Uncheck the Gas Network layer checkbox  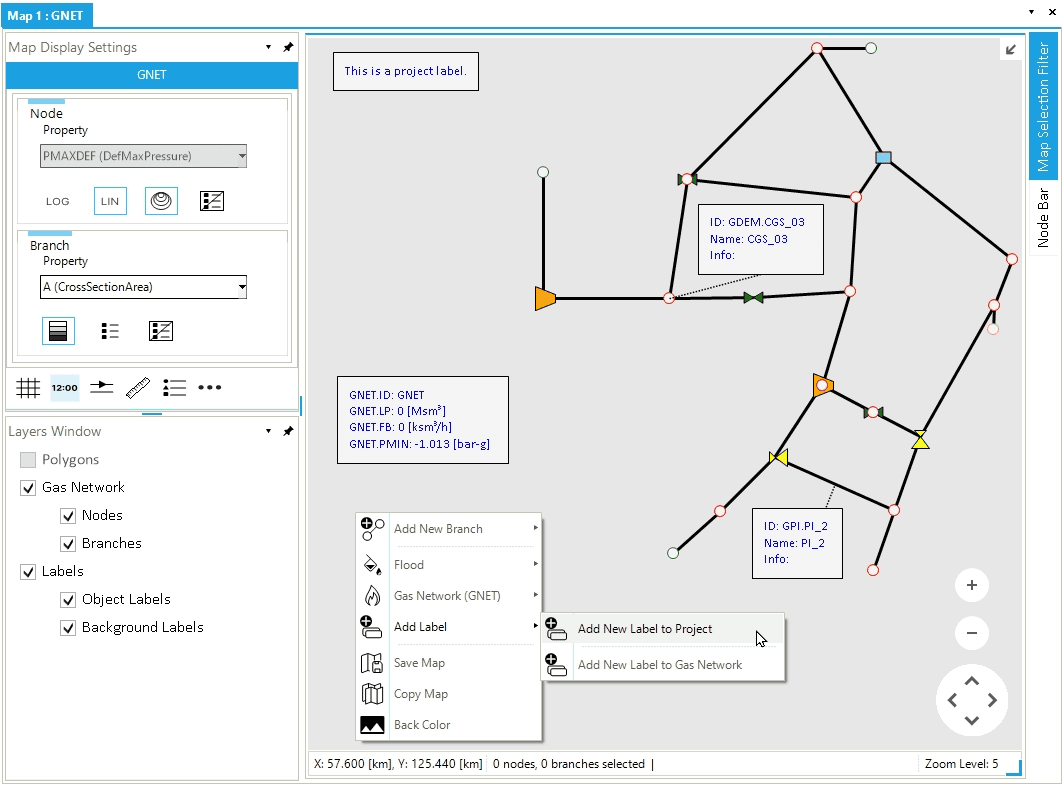(28, 488)
